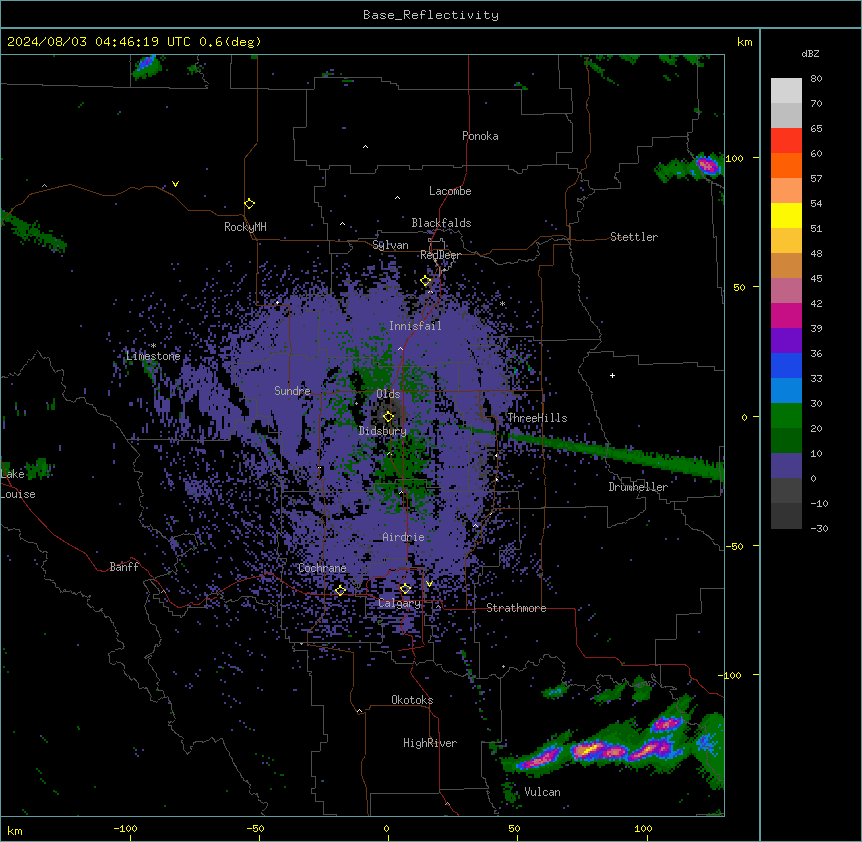Click the Airdrie city label
Screen dimensions: 862x842
coord(404,537)
